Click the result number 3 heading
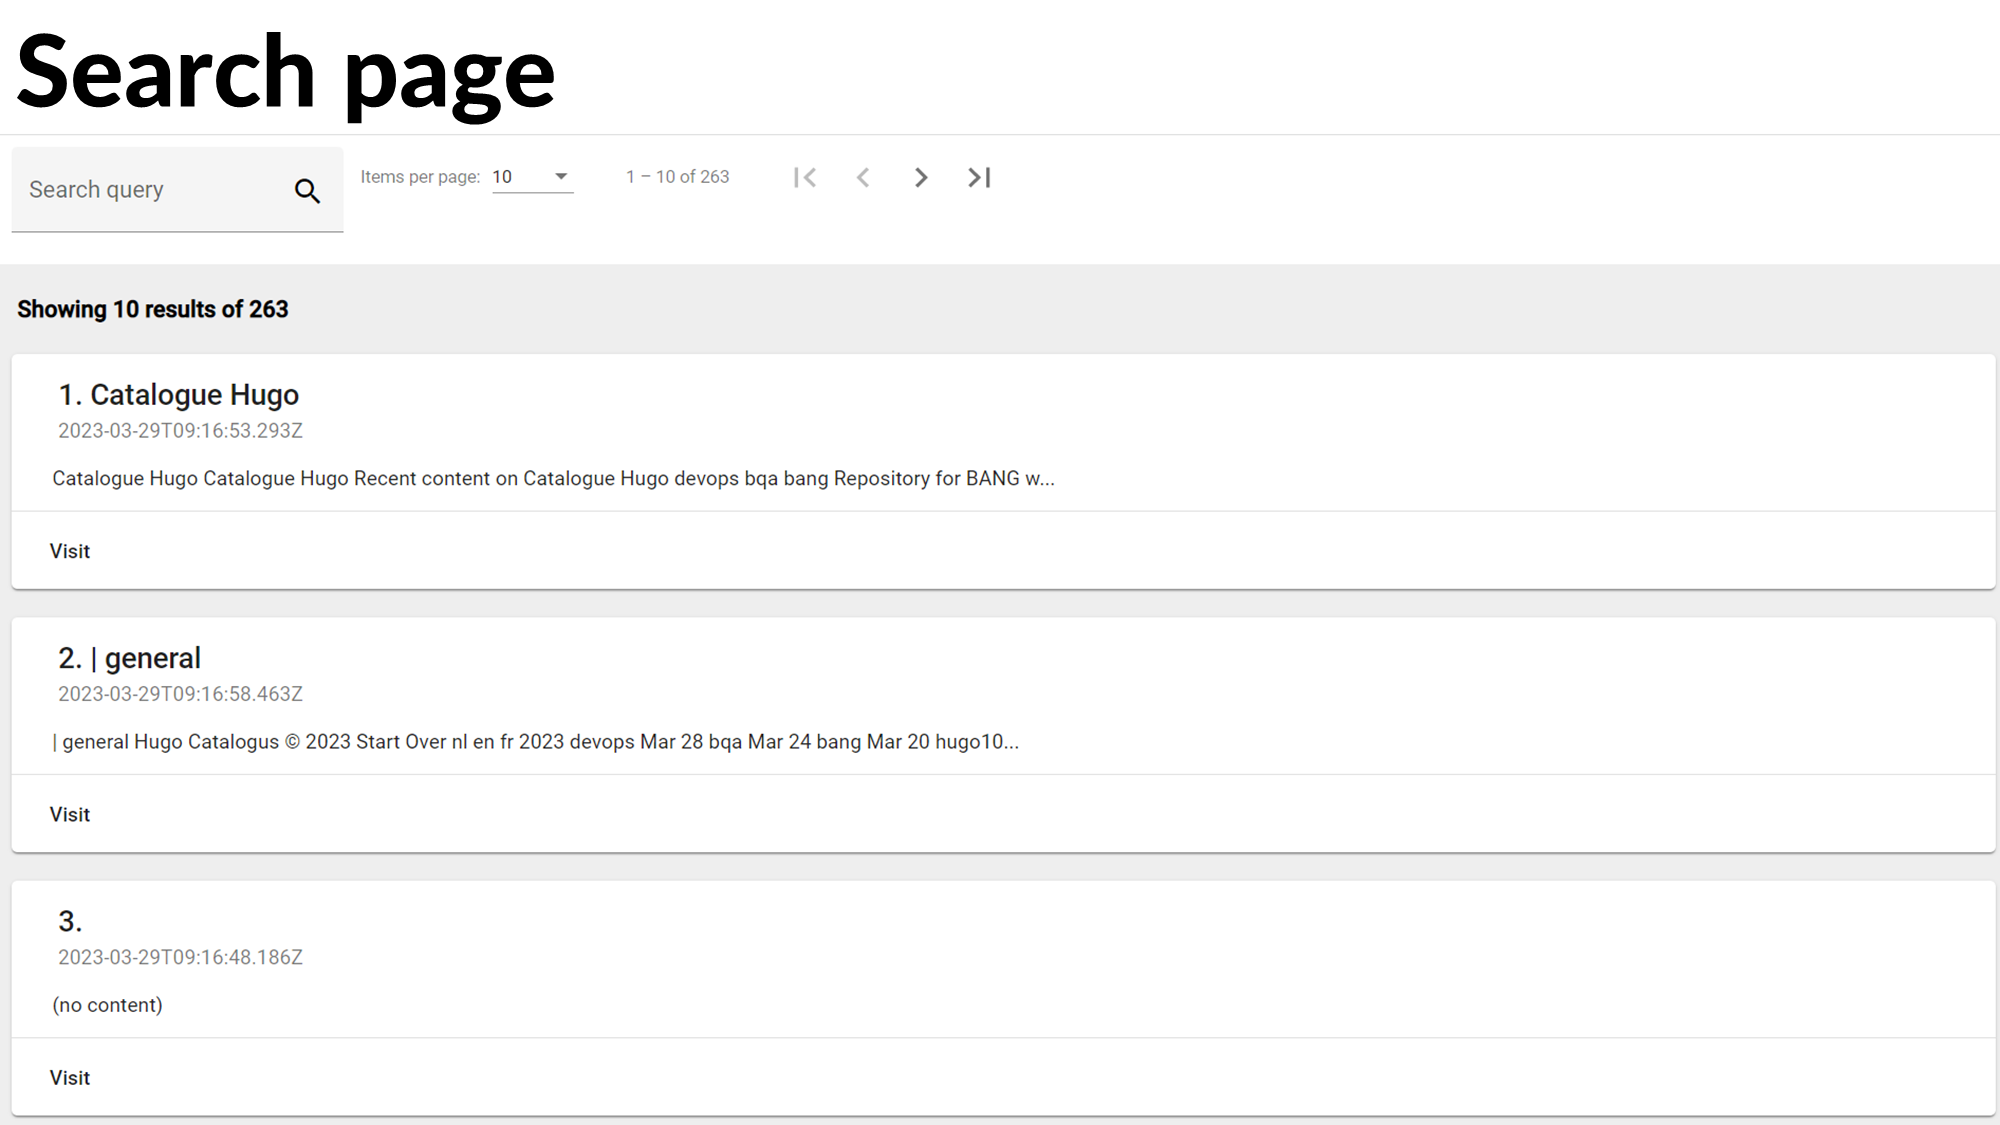 [x=70, y=921]
